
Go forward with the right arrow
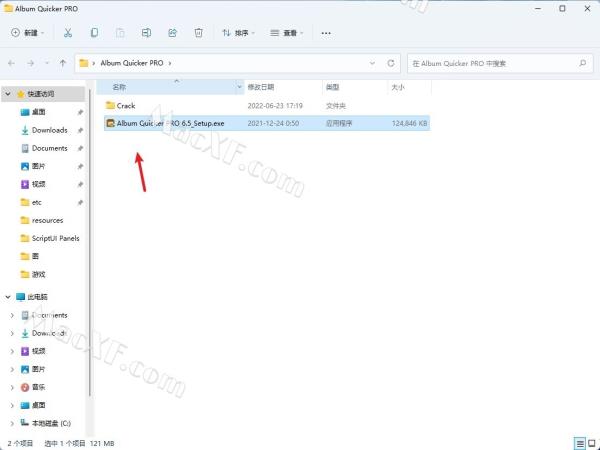pyautogui.click(x=31, y=63)
